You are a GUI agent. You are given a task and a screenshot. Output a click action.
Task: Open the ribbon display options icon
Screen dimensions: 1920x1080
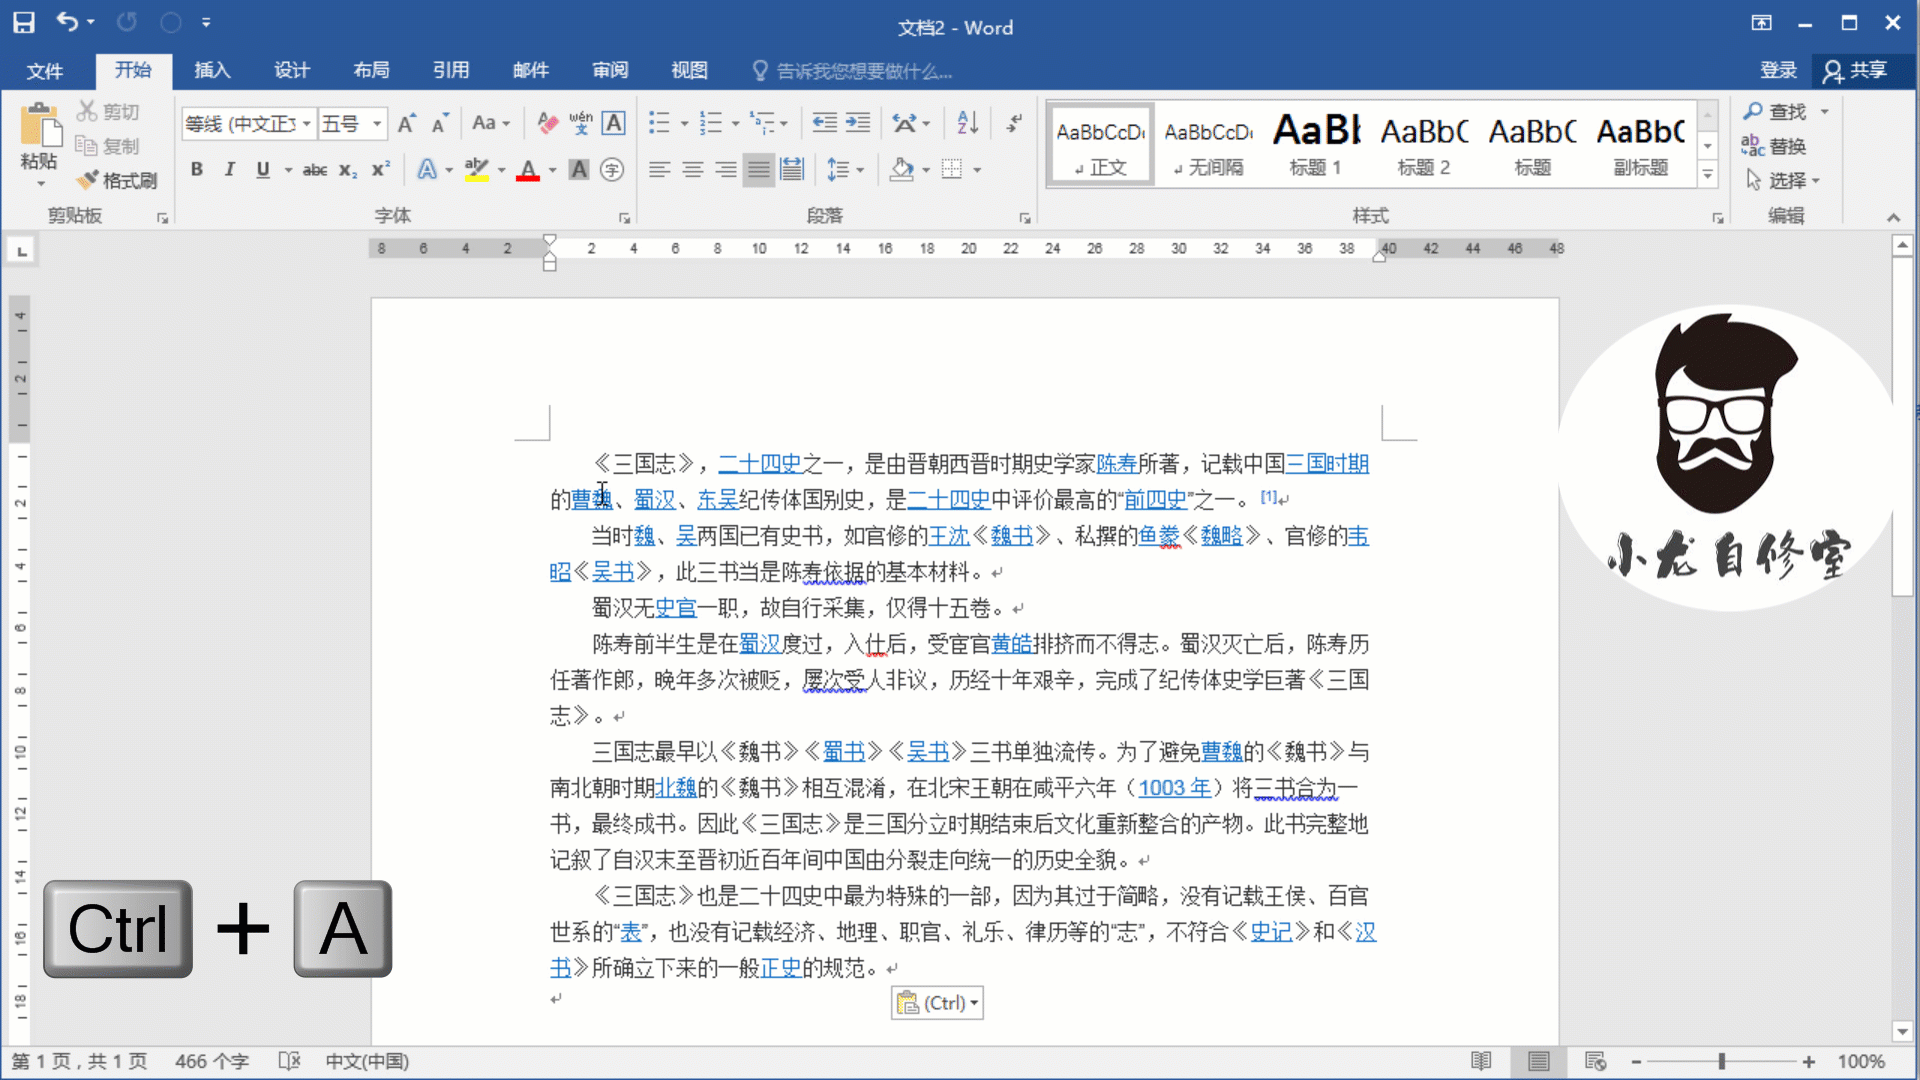pyautogui.click(x=1761, y=23)
